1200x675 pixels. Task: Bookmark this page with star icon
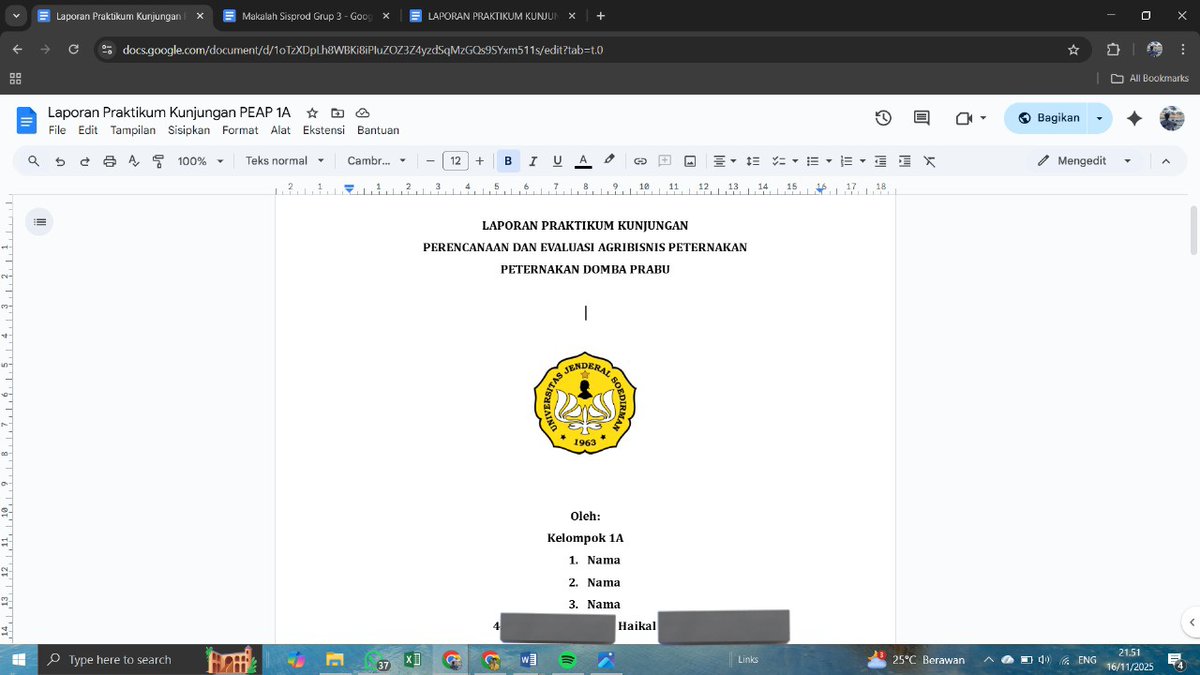[x=1073, y=49]
